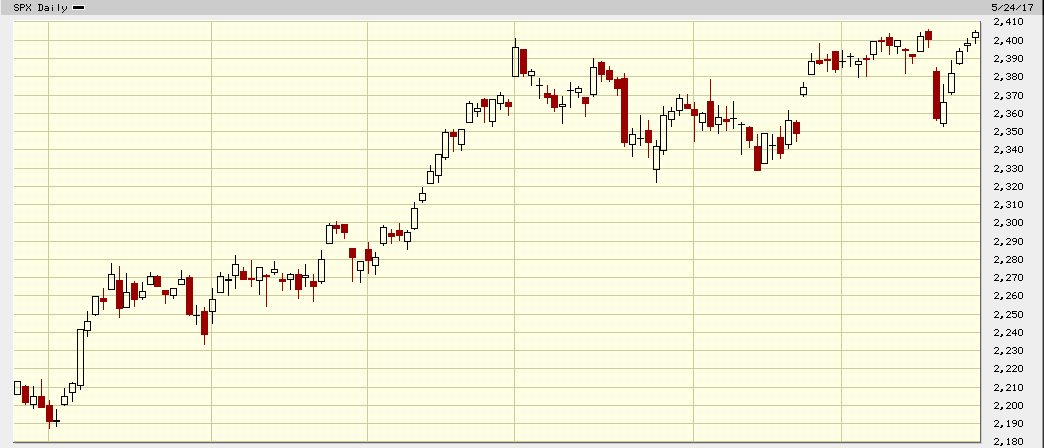
Task: Select the 2,290 price axis label
Action: (1008, 241)
